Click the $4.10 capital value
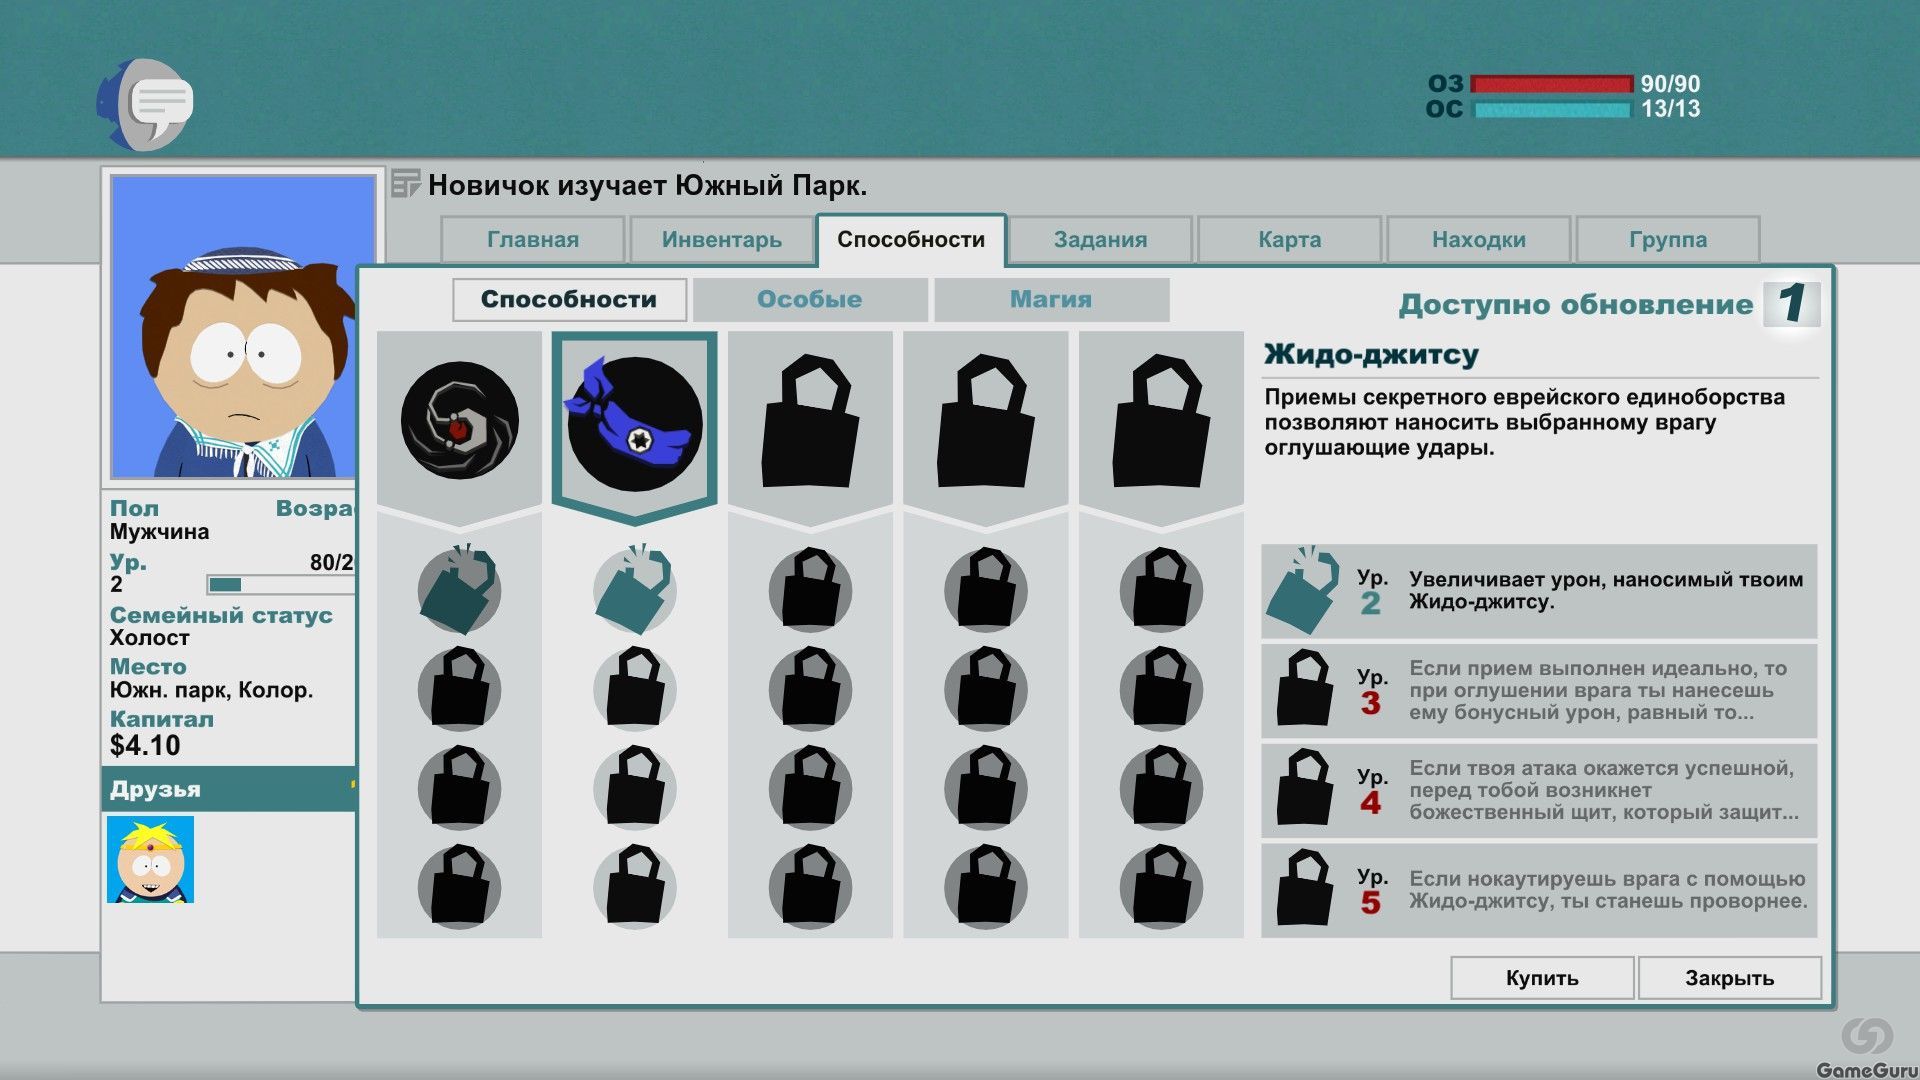Image resolution: width=1920 pixels, height=1080 pixels. pos(145,746)
